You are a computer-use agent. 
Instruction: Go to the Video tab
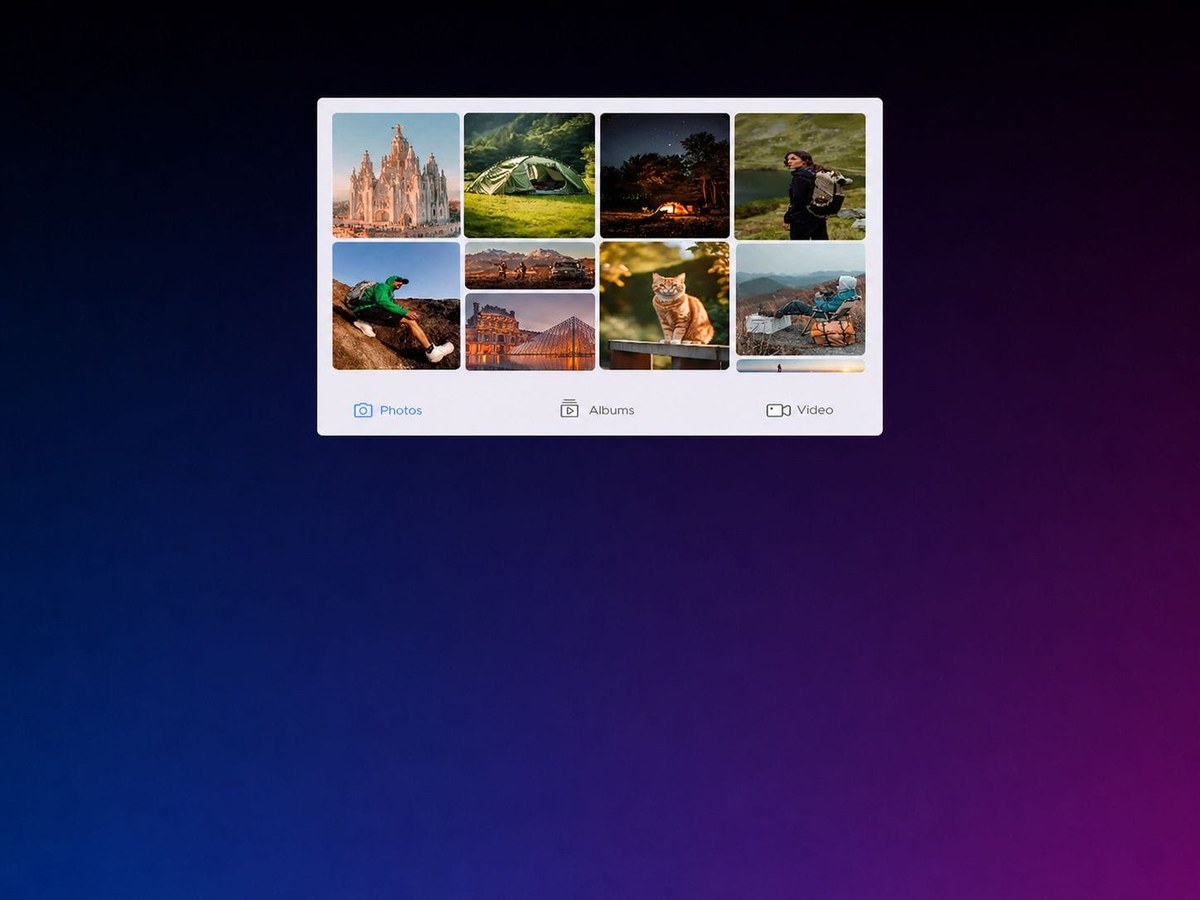800,410
